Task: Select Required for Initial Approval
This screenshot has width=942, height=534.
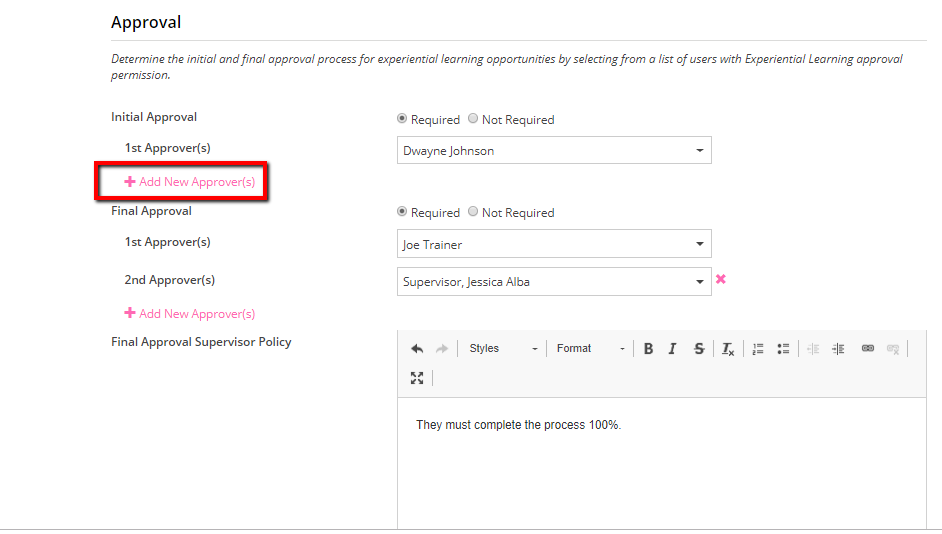Action: click(x=402, y=119)
